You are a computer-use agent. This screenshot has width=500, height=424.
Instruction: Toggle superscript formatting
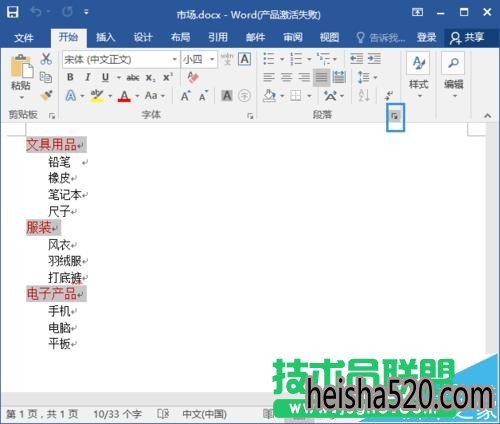[x=168, y=77]
